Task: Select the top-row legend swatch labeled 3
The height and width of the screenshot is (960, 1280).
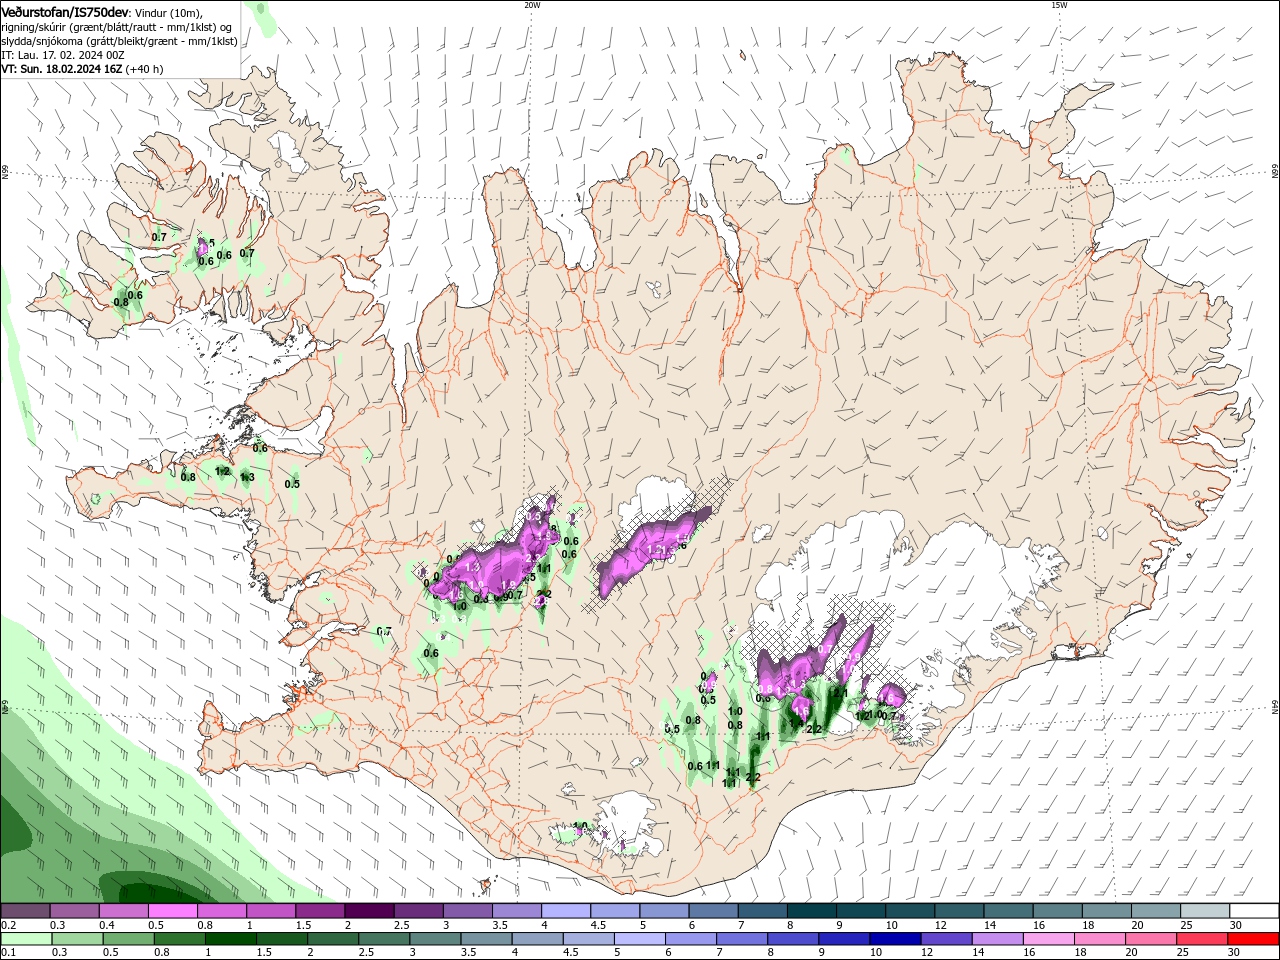Action: pos(467,911)
